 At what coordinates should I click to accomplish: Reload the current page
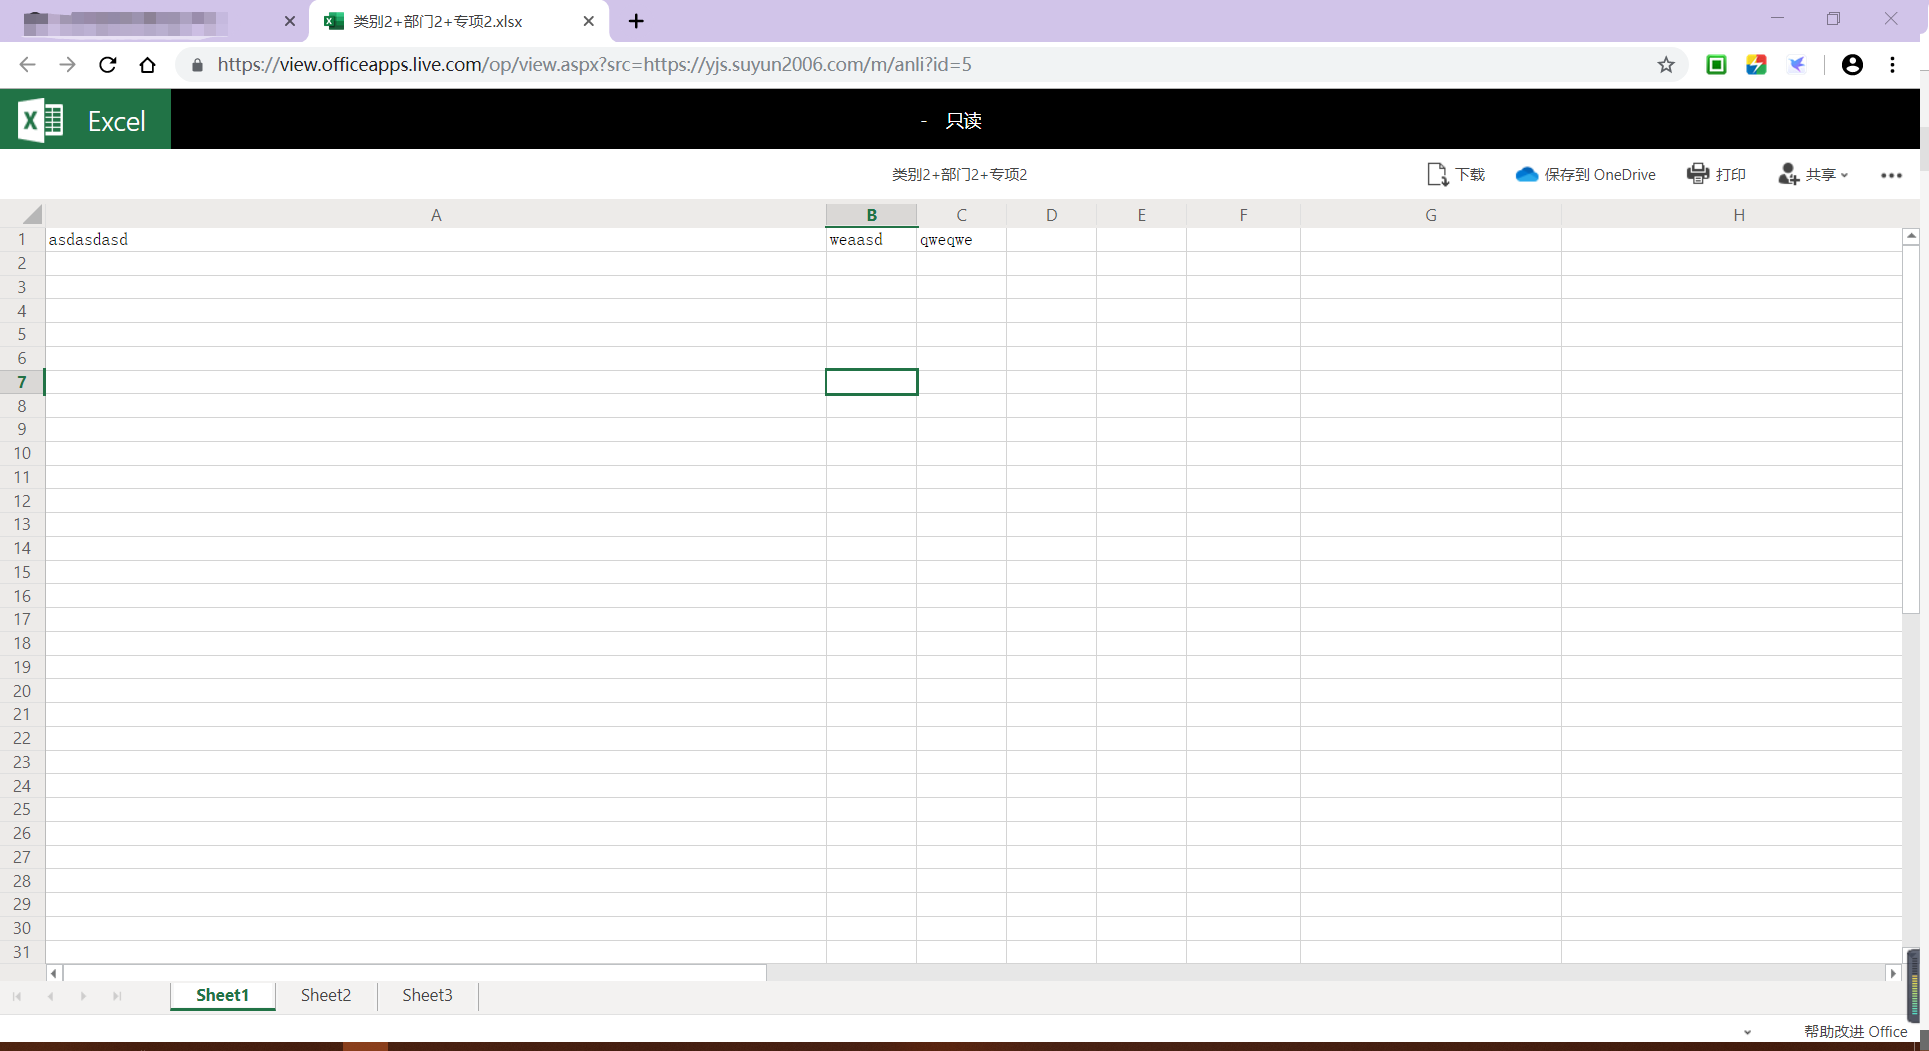(107, 64)
